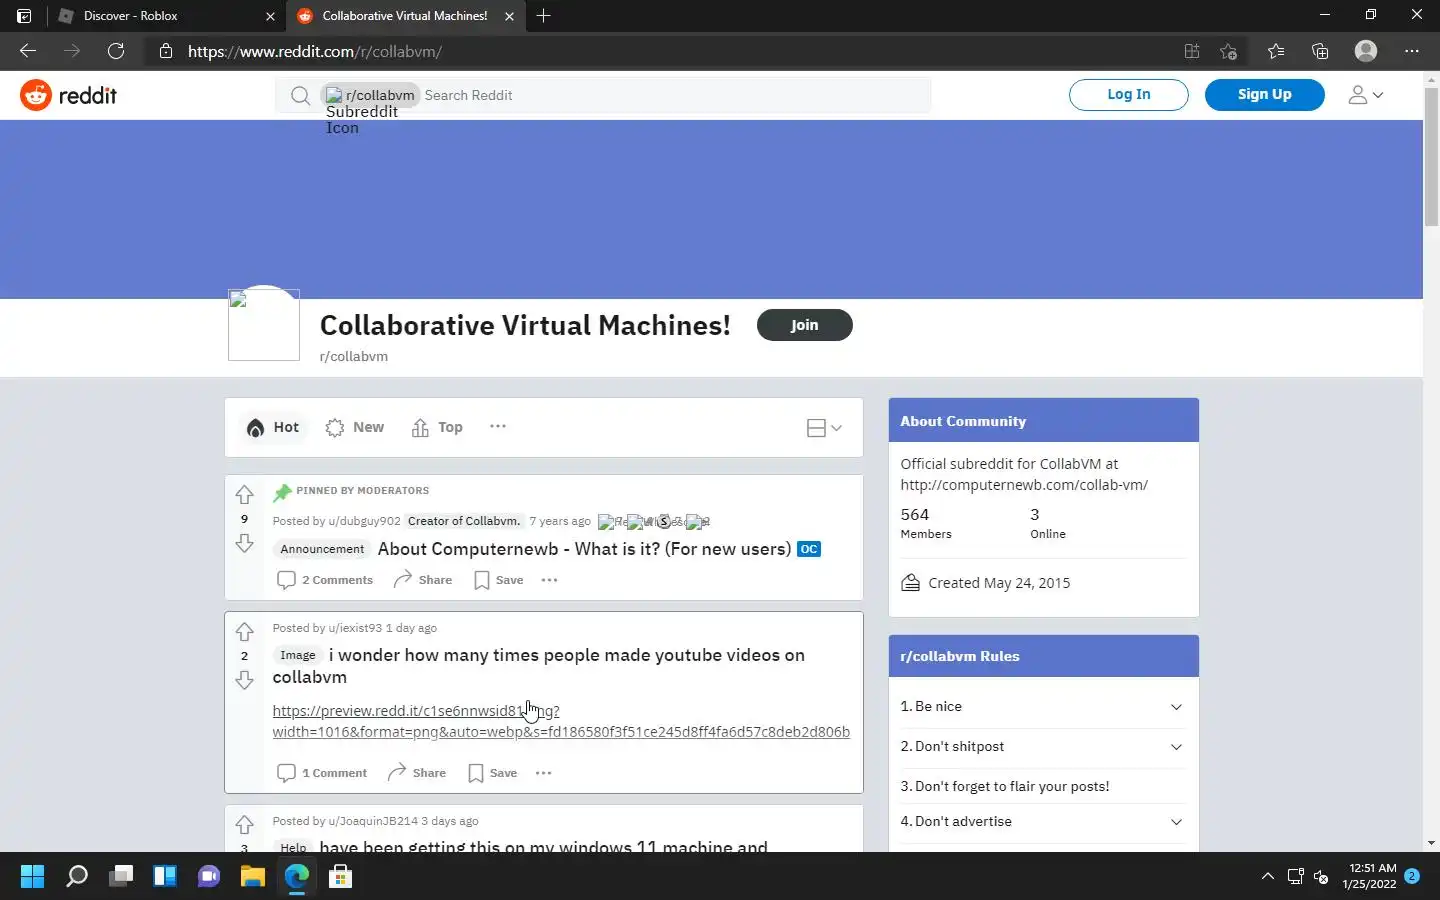The height and width of the screenshot is (900, 1440).
Task: Downvote the pinned About Computernewb post
Action: pyautogui.click(x=244, y=543)
